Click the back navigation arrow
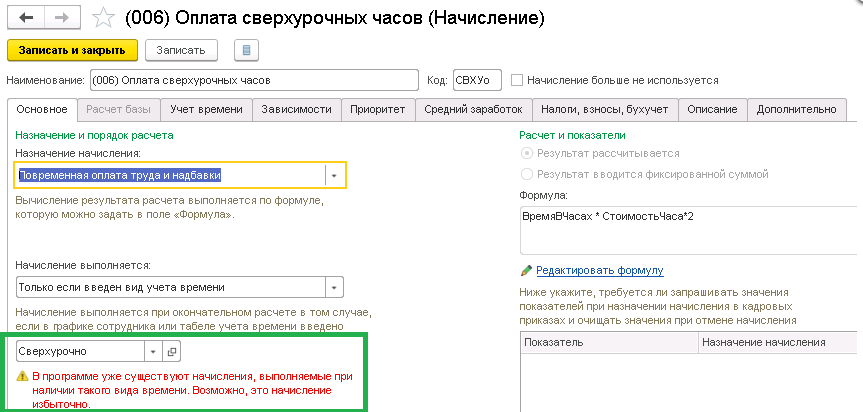This screenshot has width=863, height=412. (x=26, y=18)
